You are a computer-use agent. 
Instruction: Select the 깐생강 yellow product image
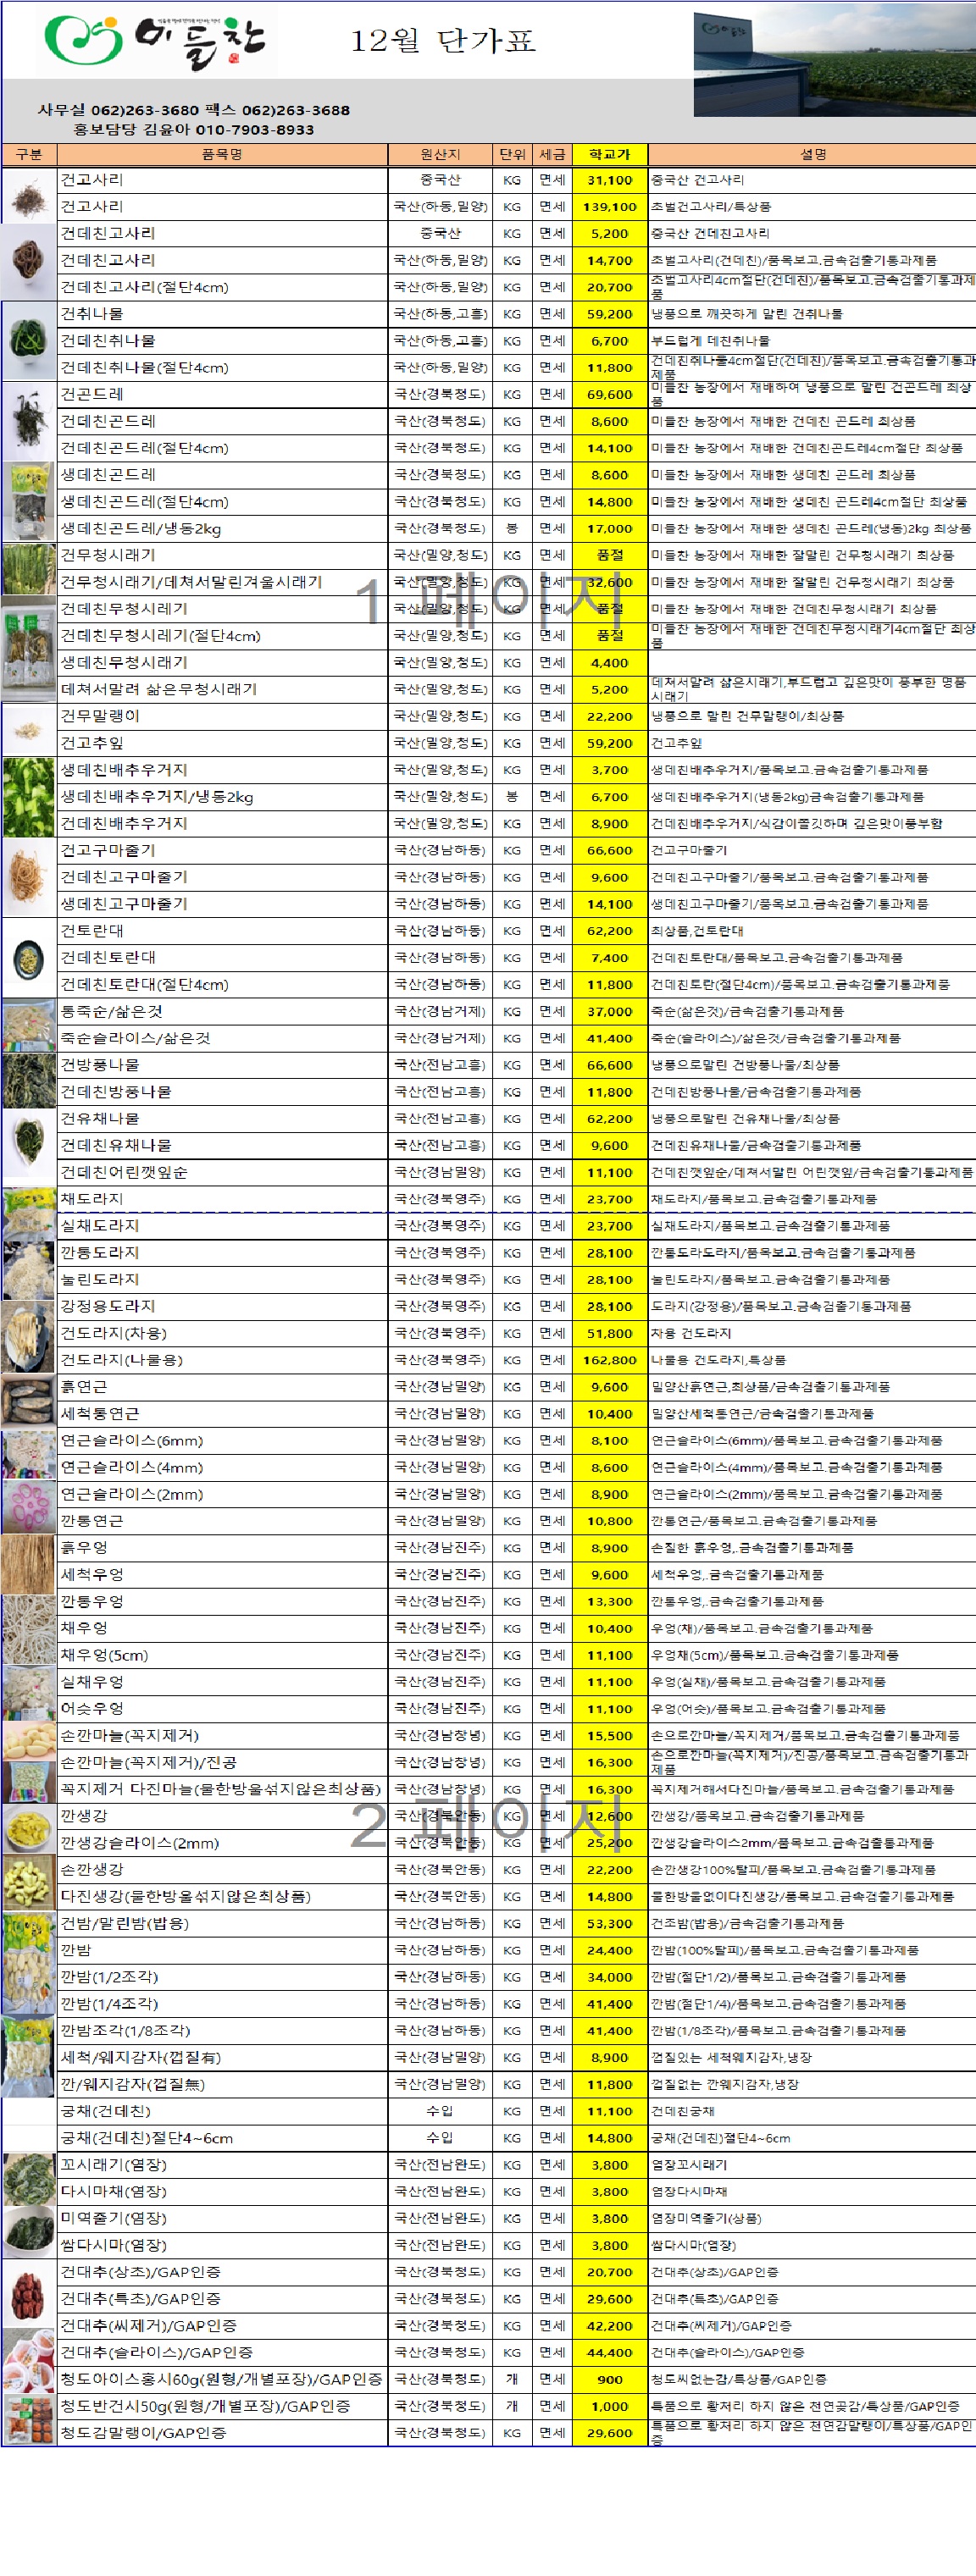(28, 1829)
